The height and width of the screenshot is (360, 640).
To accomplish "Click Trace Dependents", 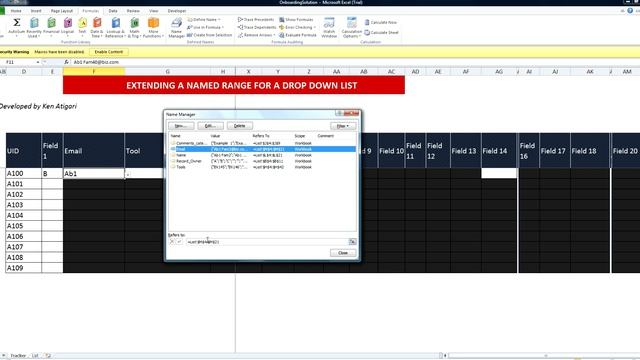I will [257, 27].
